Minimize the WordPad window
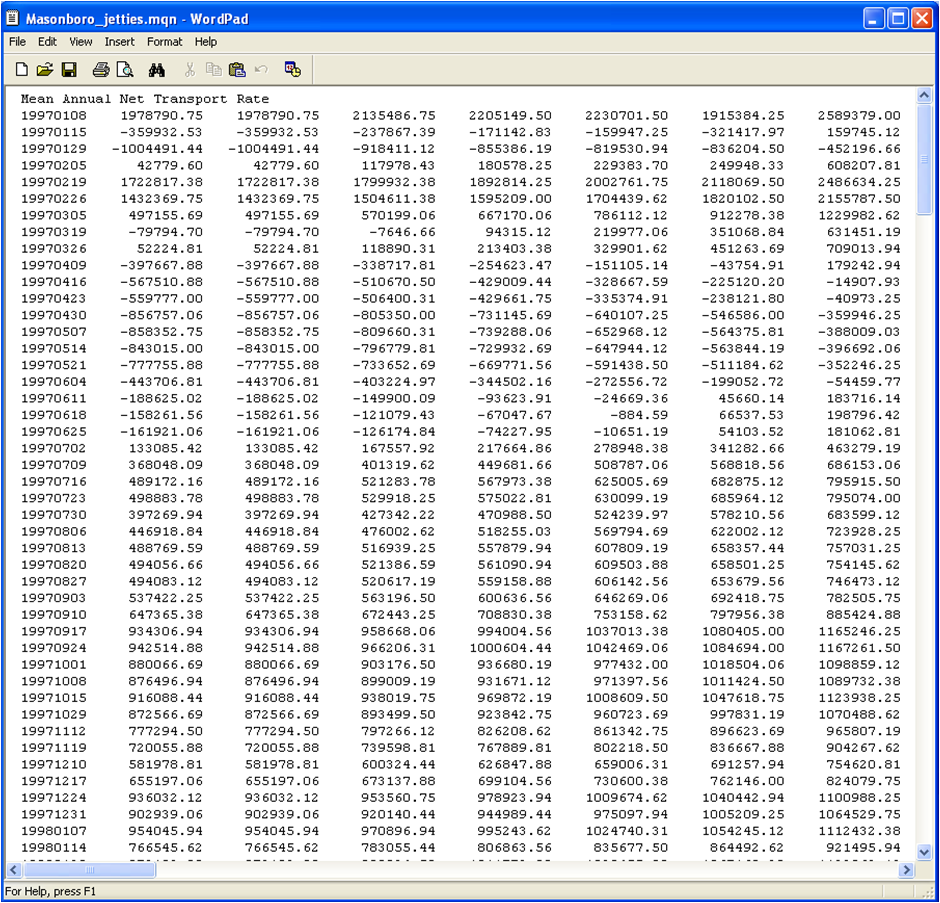Viewport: 940px width, 903px height. (873, 19)
